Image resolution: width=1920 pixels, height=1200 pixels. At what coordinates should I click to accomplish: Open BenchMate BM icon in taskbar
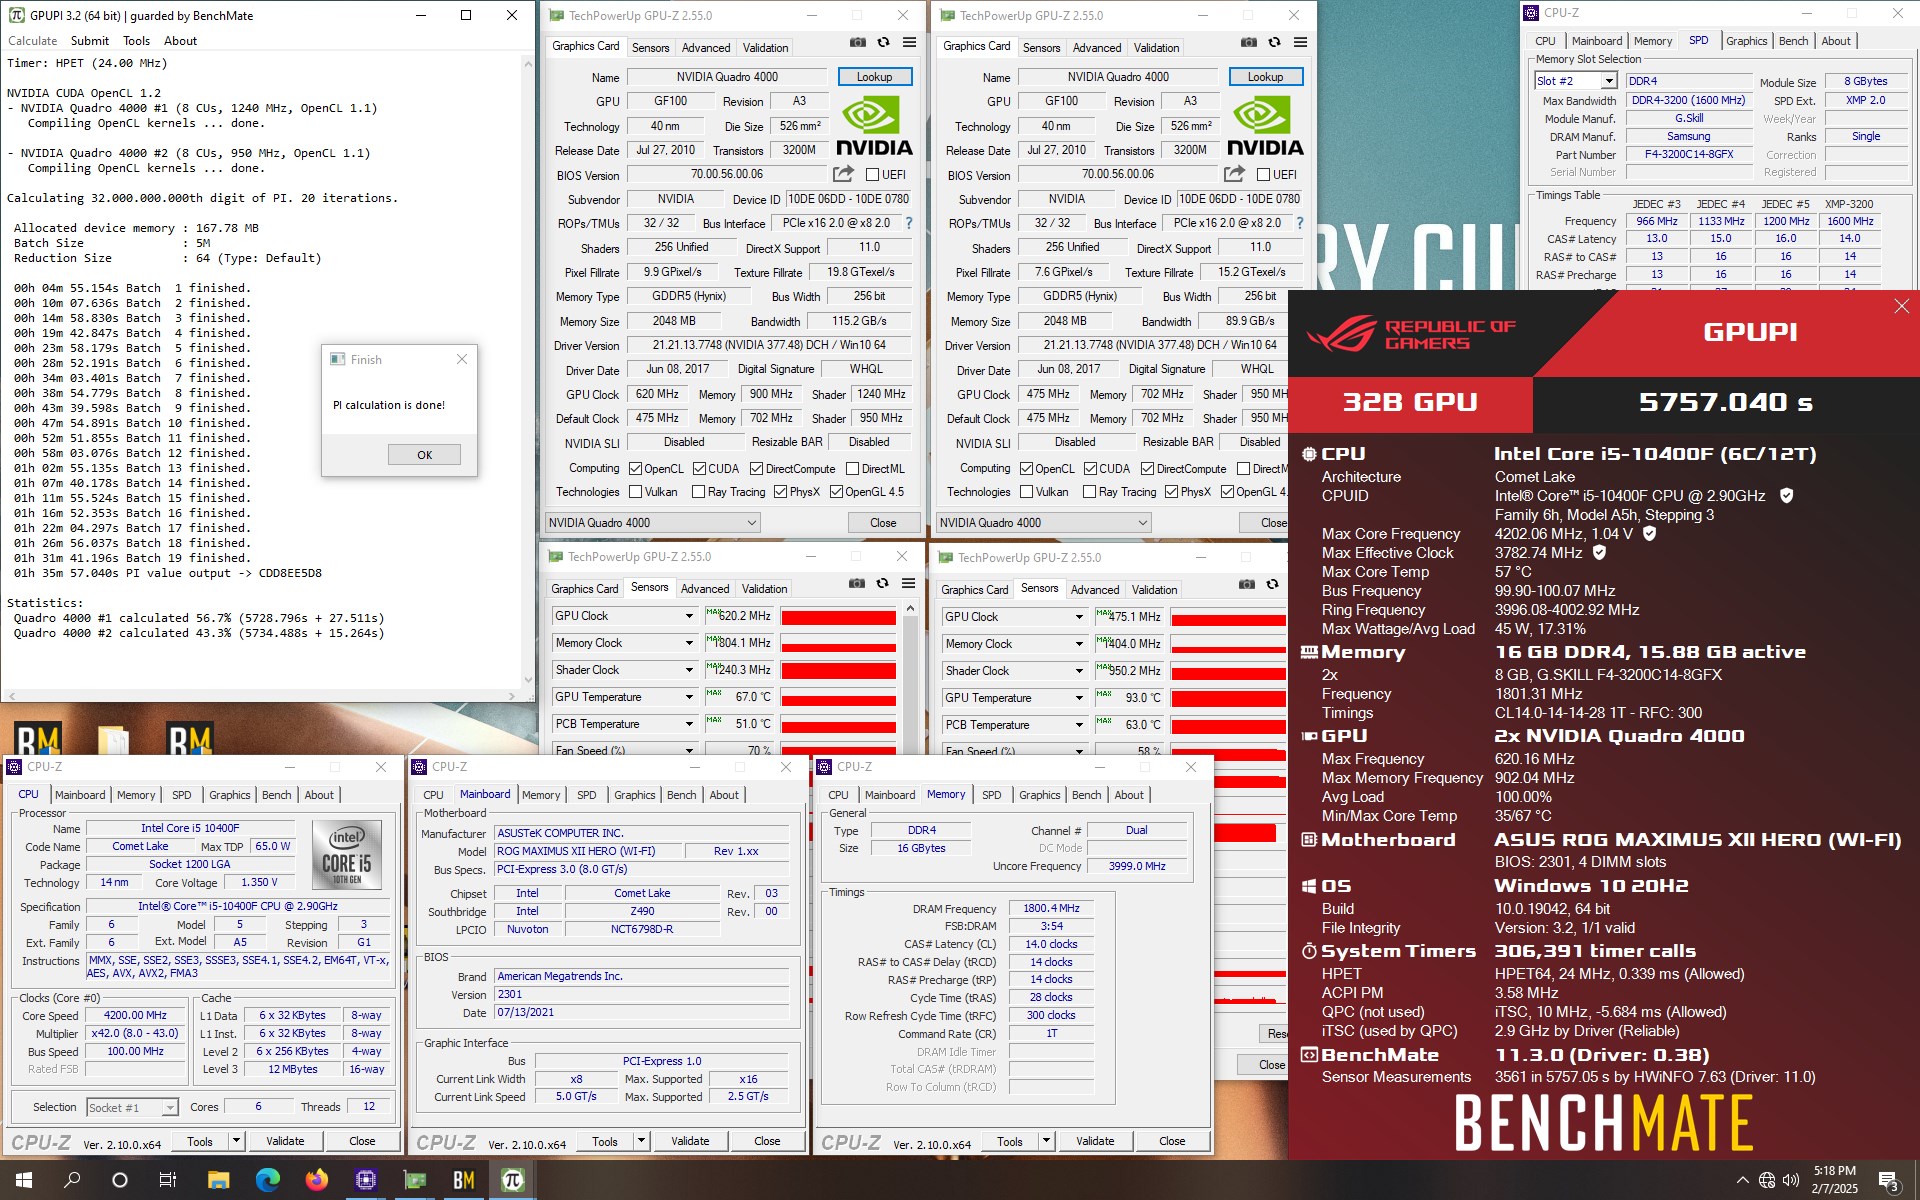tap(463, 1180)
